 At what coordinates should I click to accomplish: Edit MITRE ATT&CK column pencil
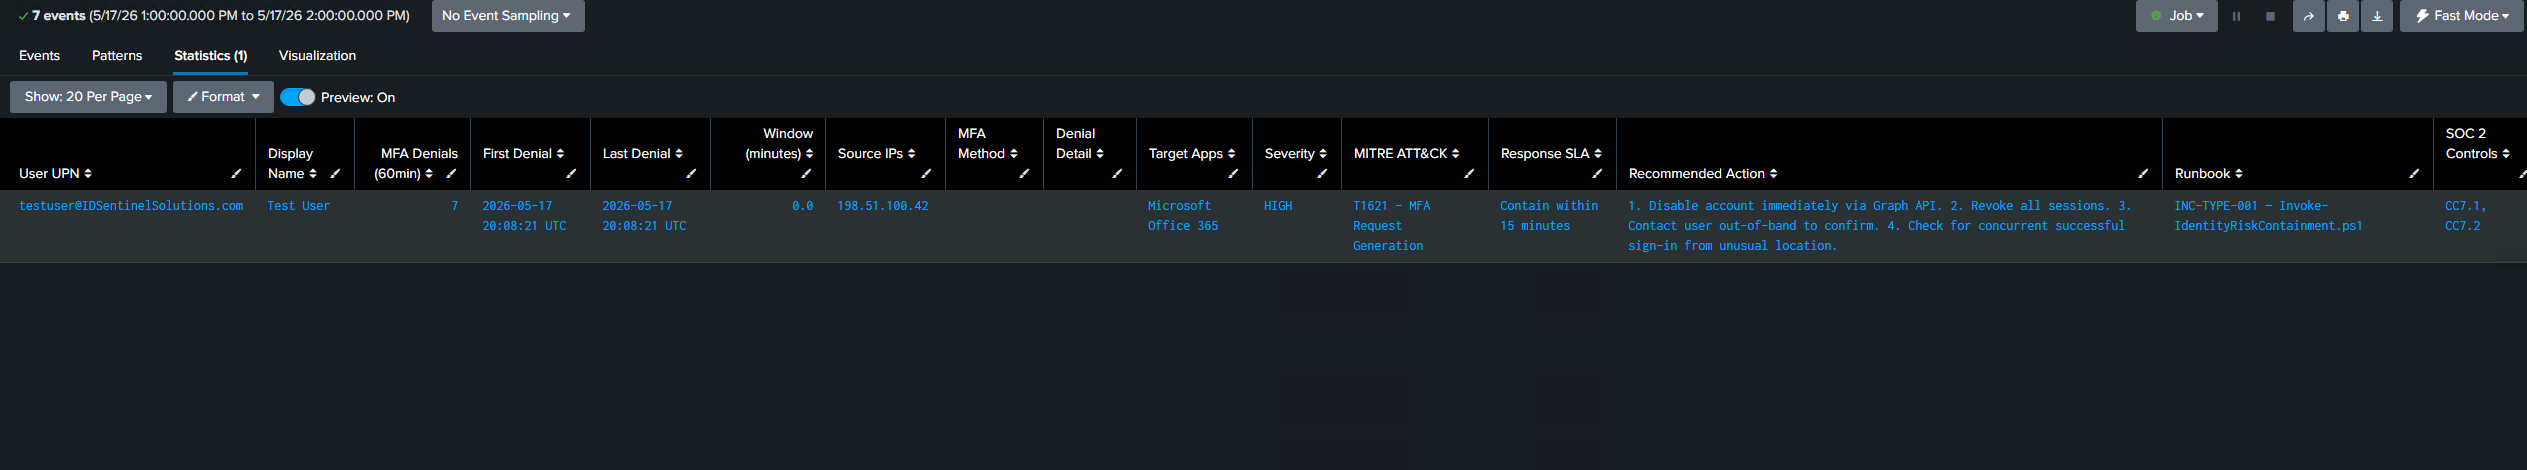(1469, 174)
